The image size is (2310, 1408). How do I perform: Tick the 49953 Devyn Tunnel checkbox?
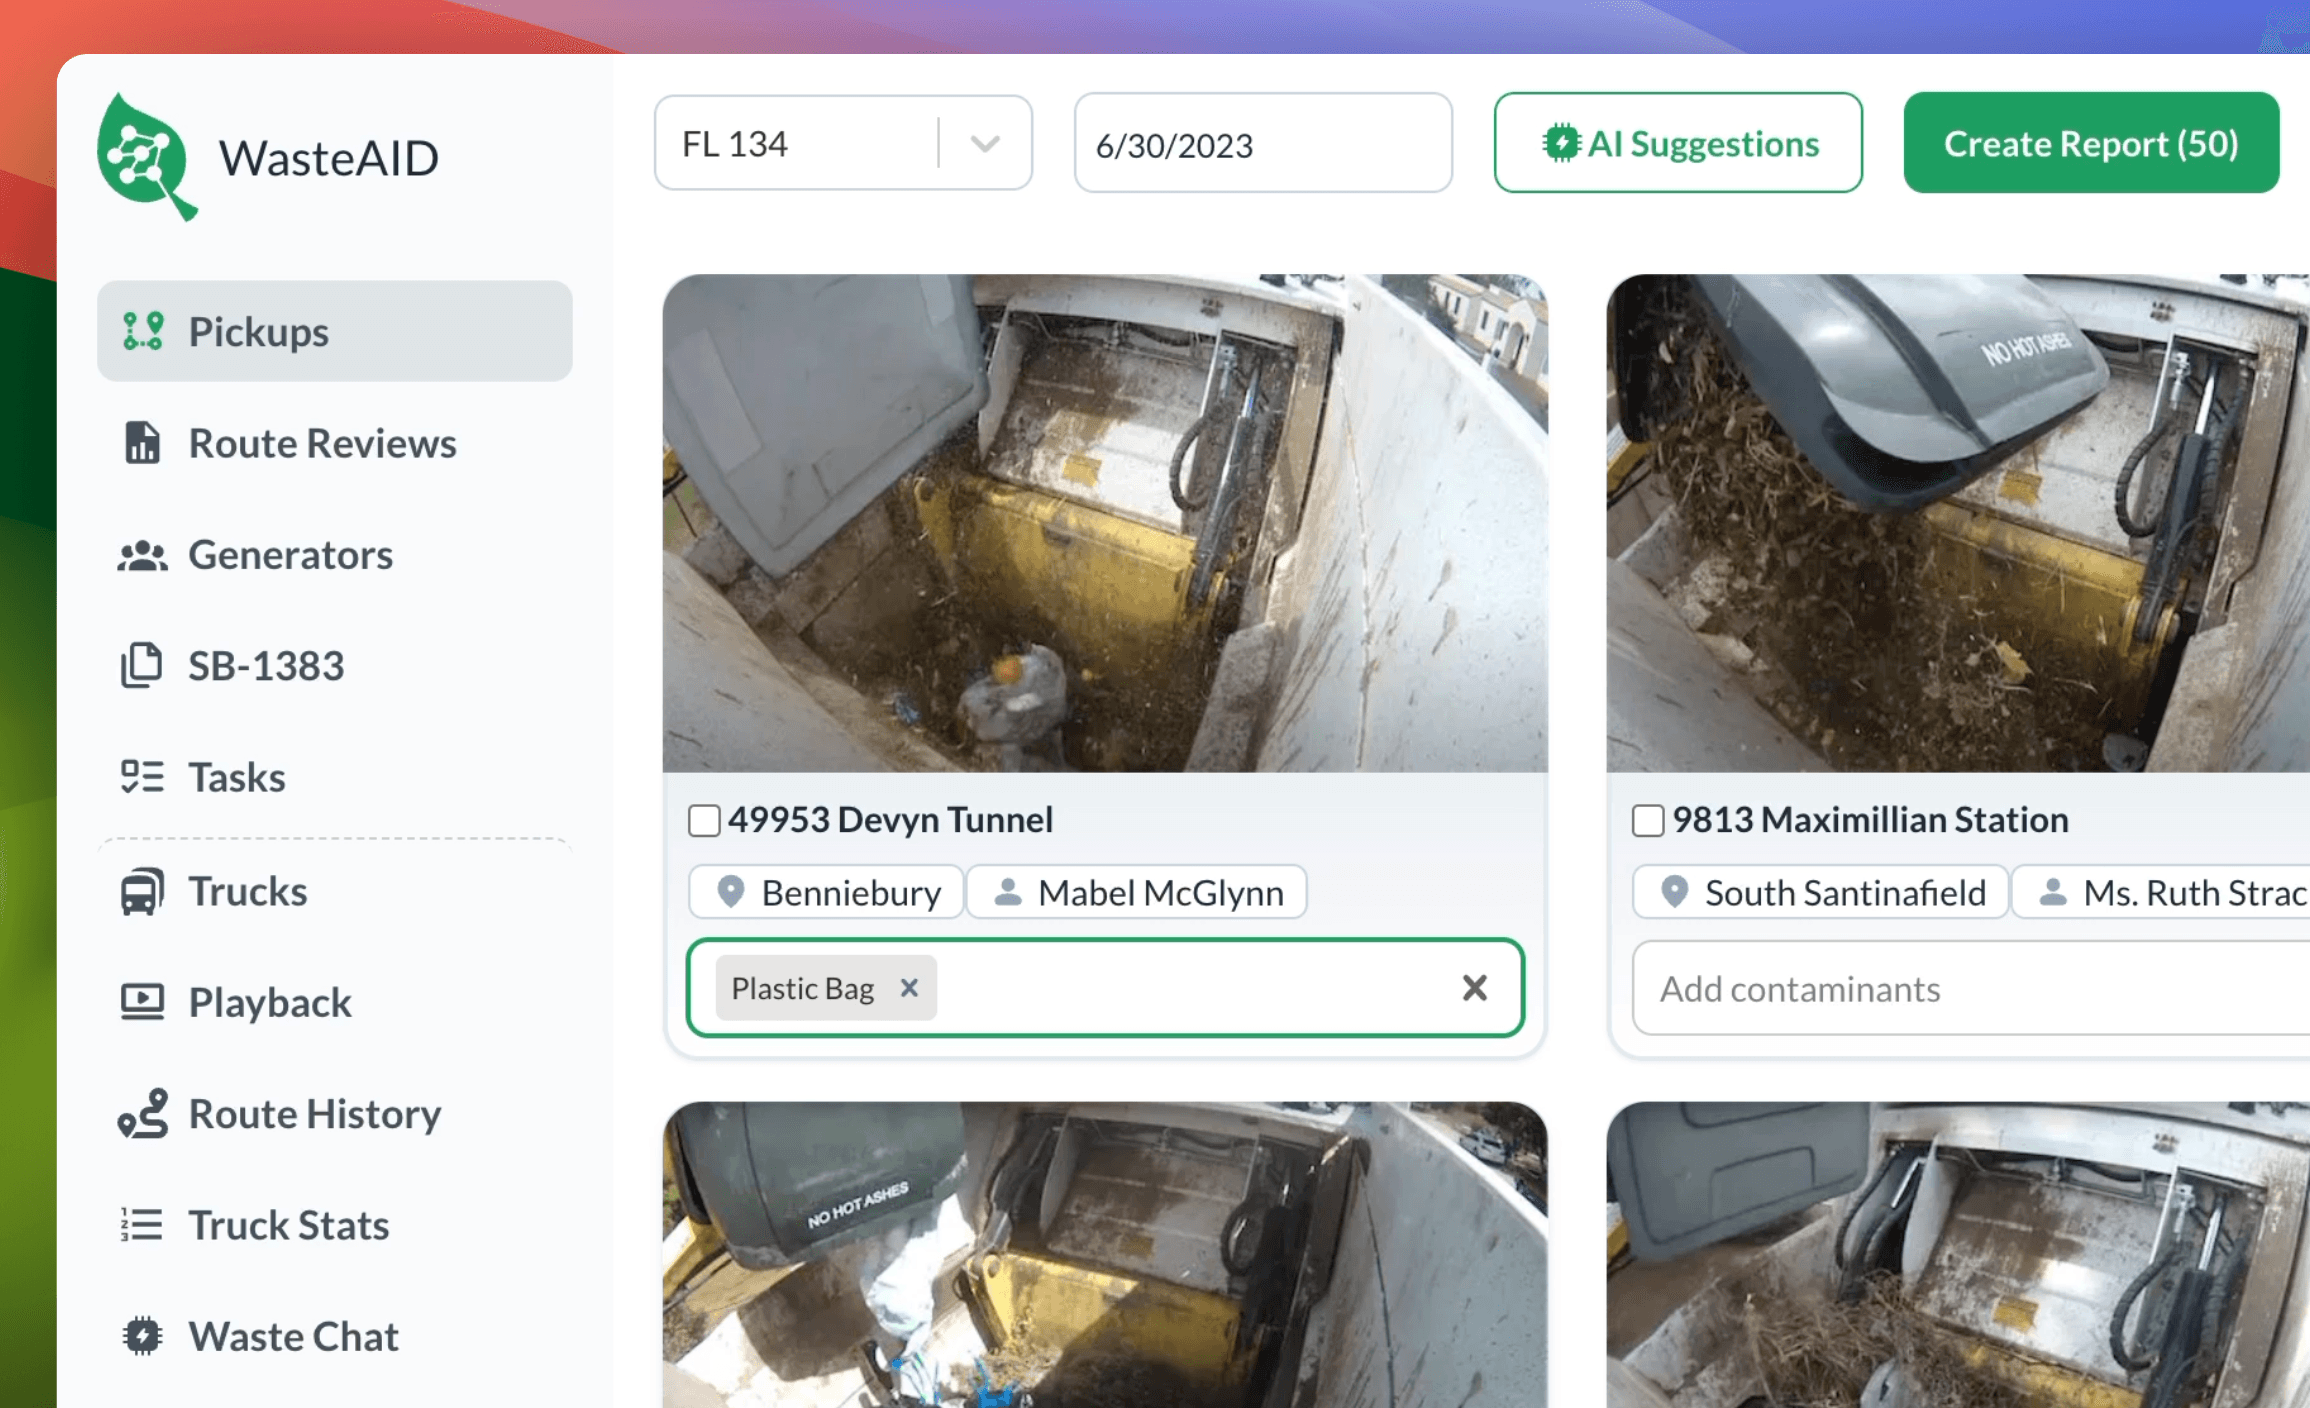(x=704, y=820)
